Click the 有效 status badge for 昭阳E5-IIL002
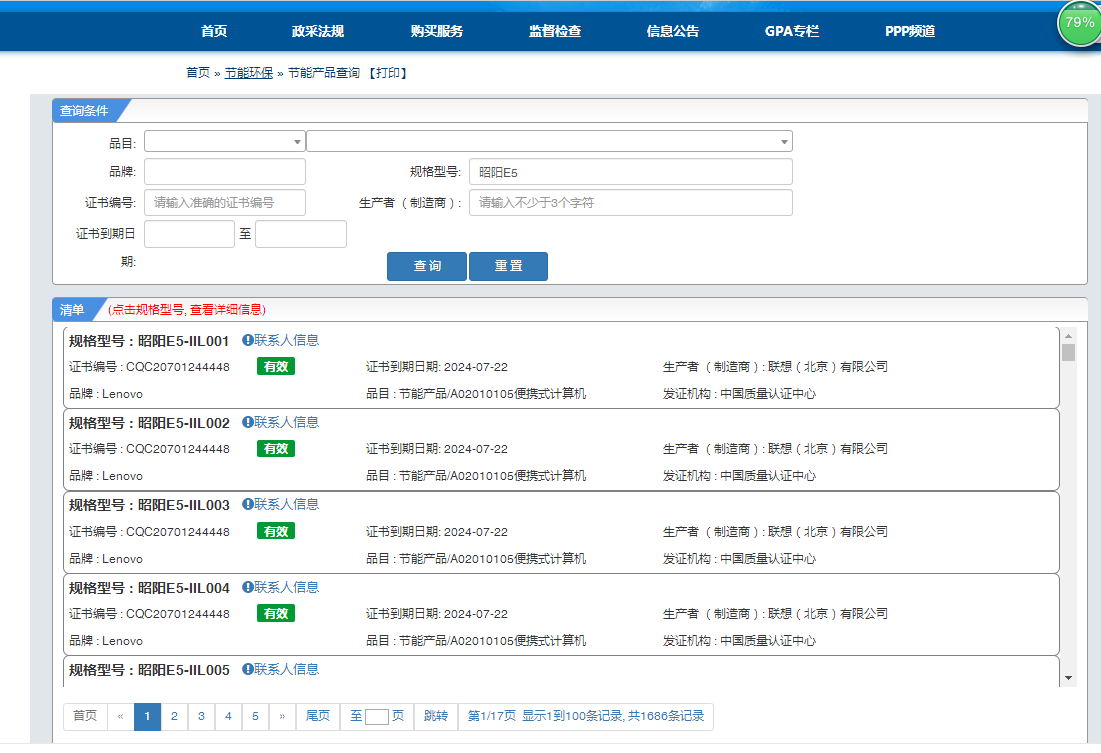This screenshot has width=1101, height=753. 276,449
